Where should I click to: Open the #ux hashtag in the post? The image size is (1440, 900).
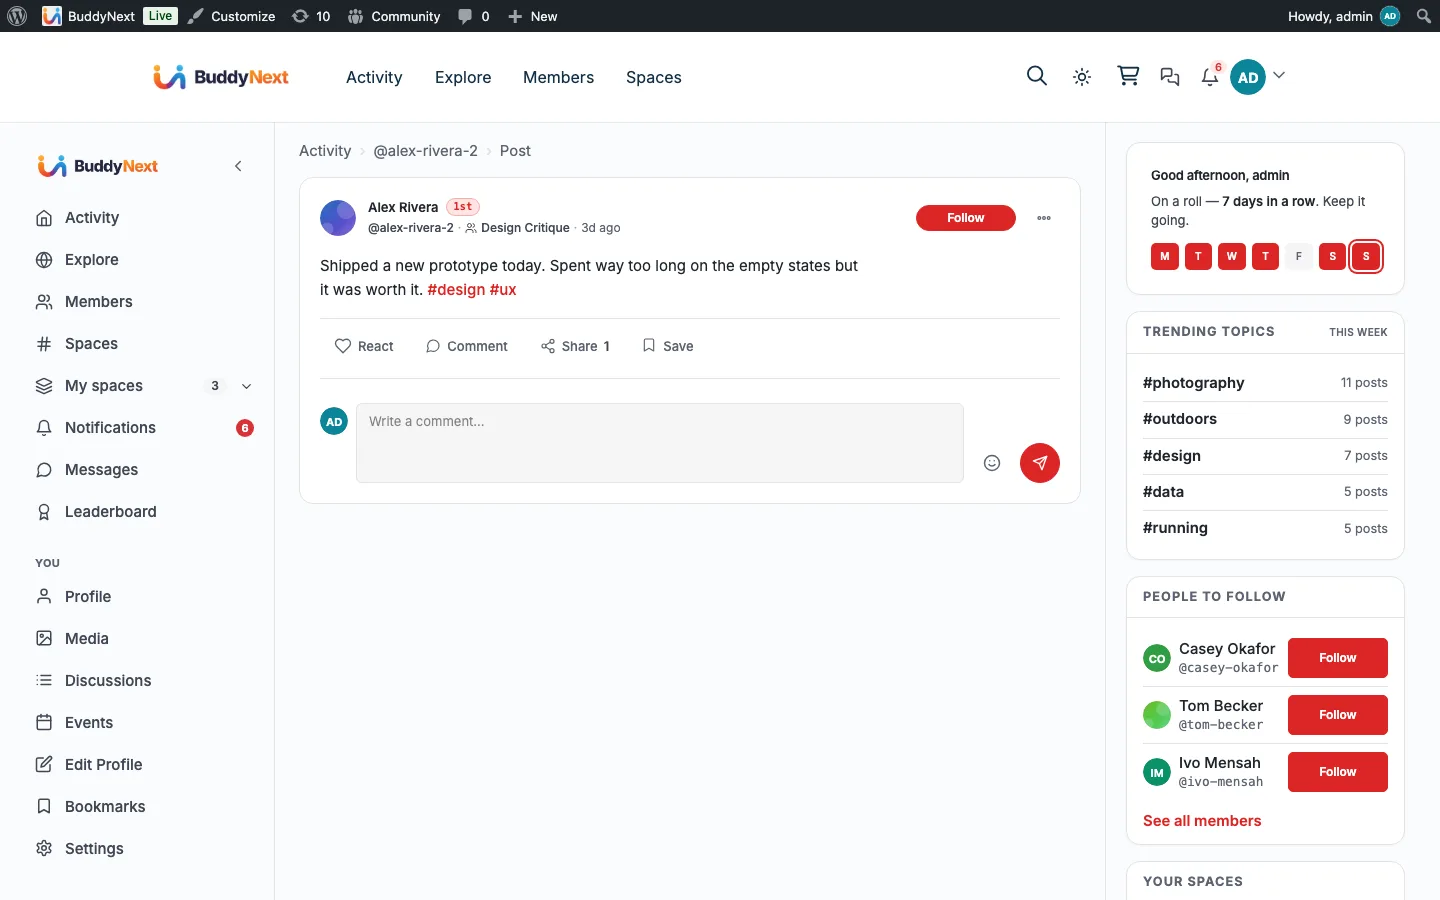pyautogui.click(x=503, y=290)
